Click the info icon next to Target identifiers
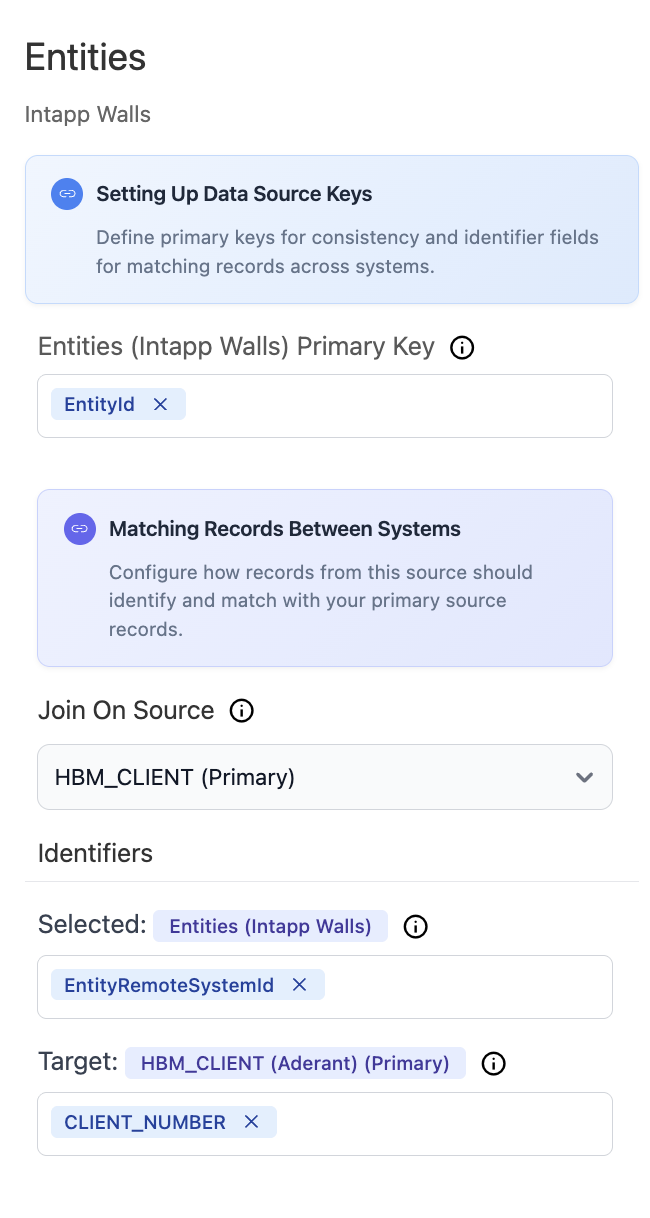The height and width of the screenshot is (1218, 650). (493, 1063)
